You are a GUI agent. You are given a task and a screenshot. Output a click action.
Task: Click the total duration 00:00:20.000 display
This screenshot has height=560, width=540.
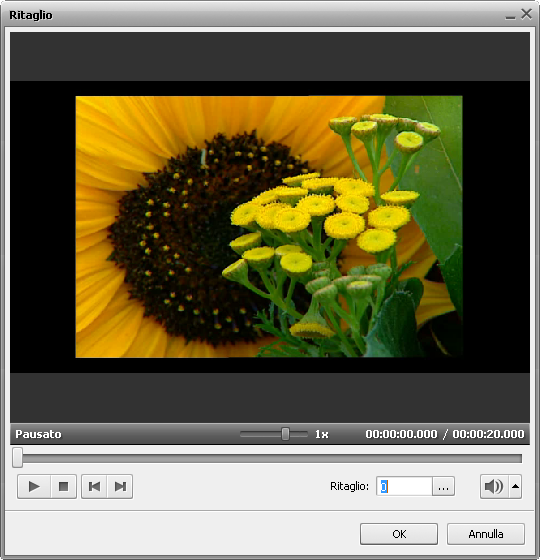tap(488, 434)
